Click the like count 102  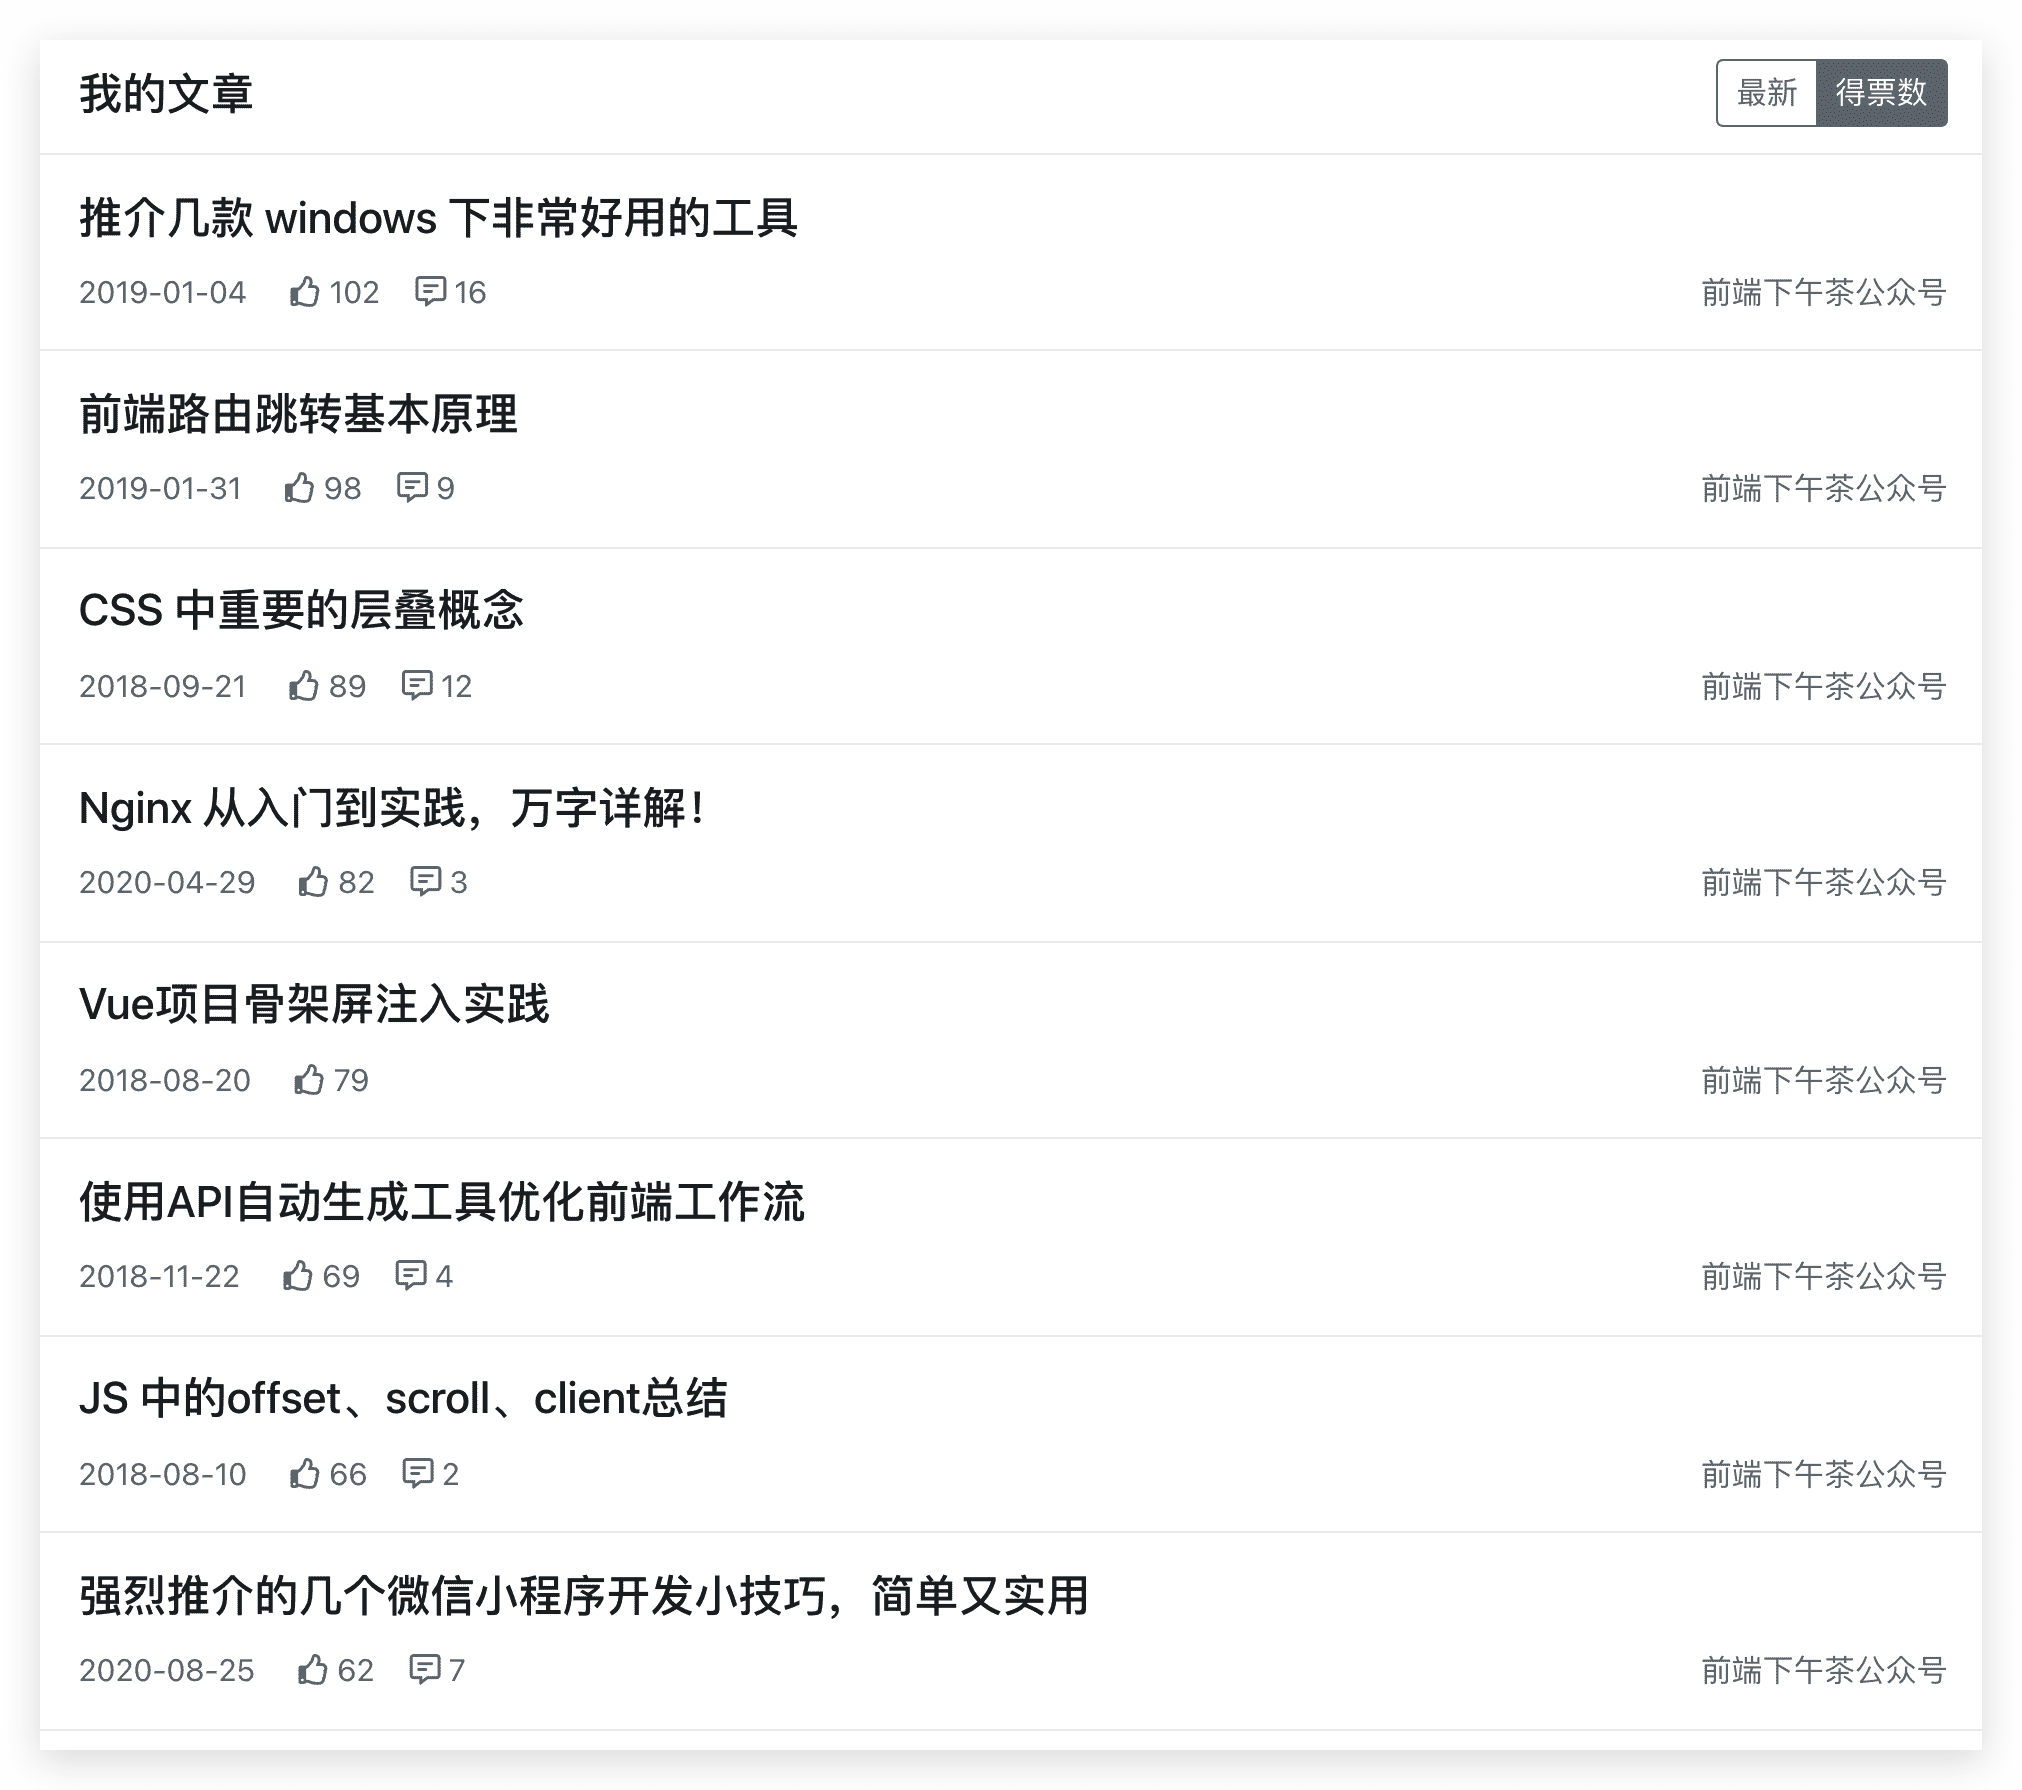354,292
